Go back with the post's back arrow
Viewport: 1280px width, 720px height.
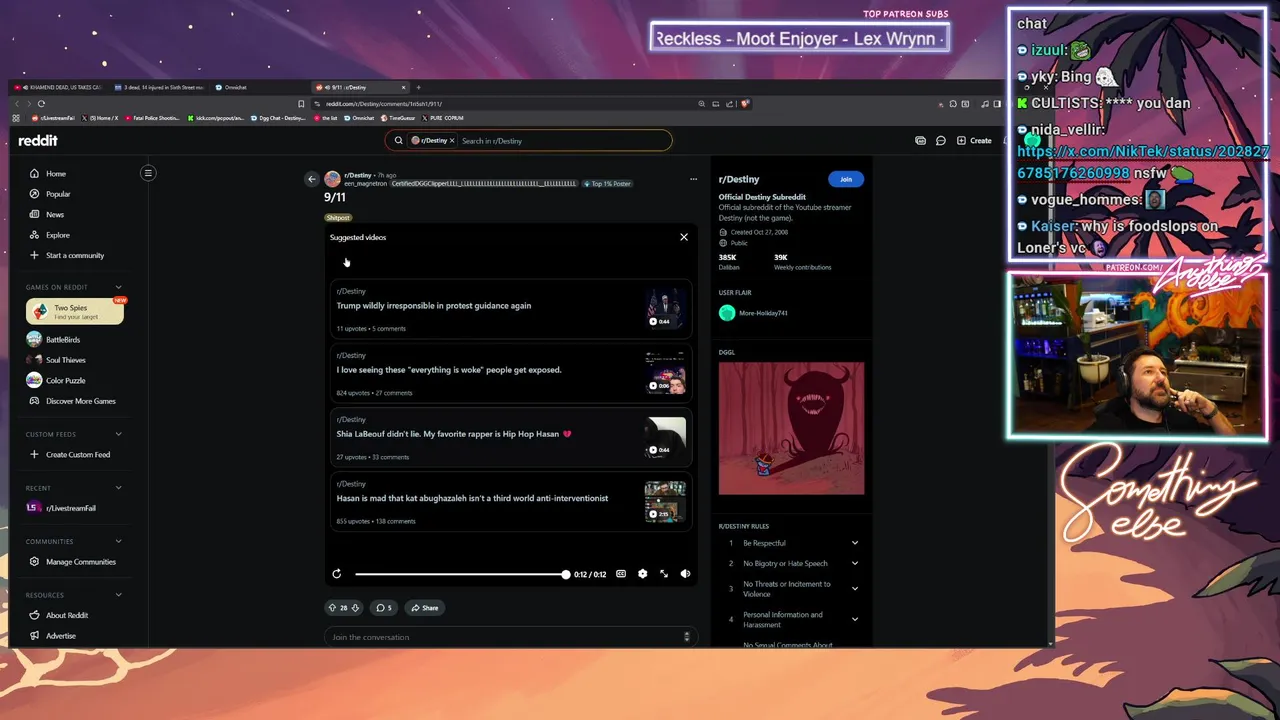click(312, 179)
